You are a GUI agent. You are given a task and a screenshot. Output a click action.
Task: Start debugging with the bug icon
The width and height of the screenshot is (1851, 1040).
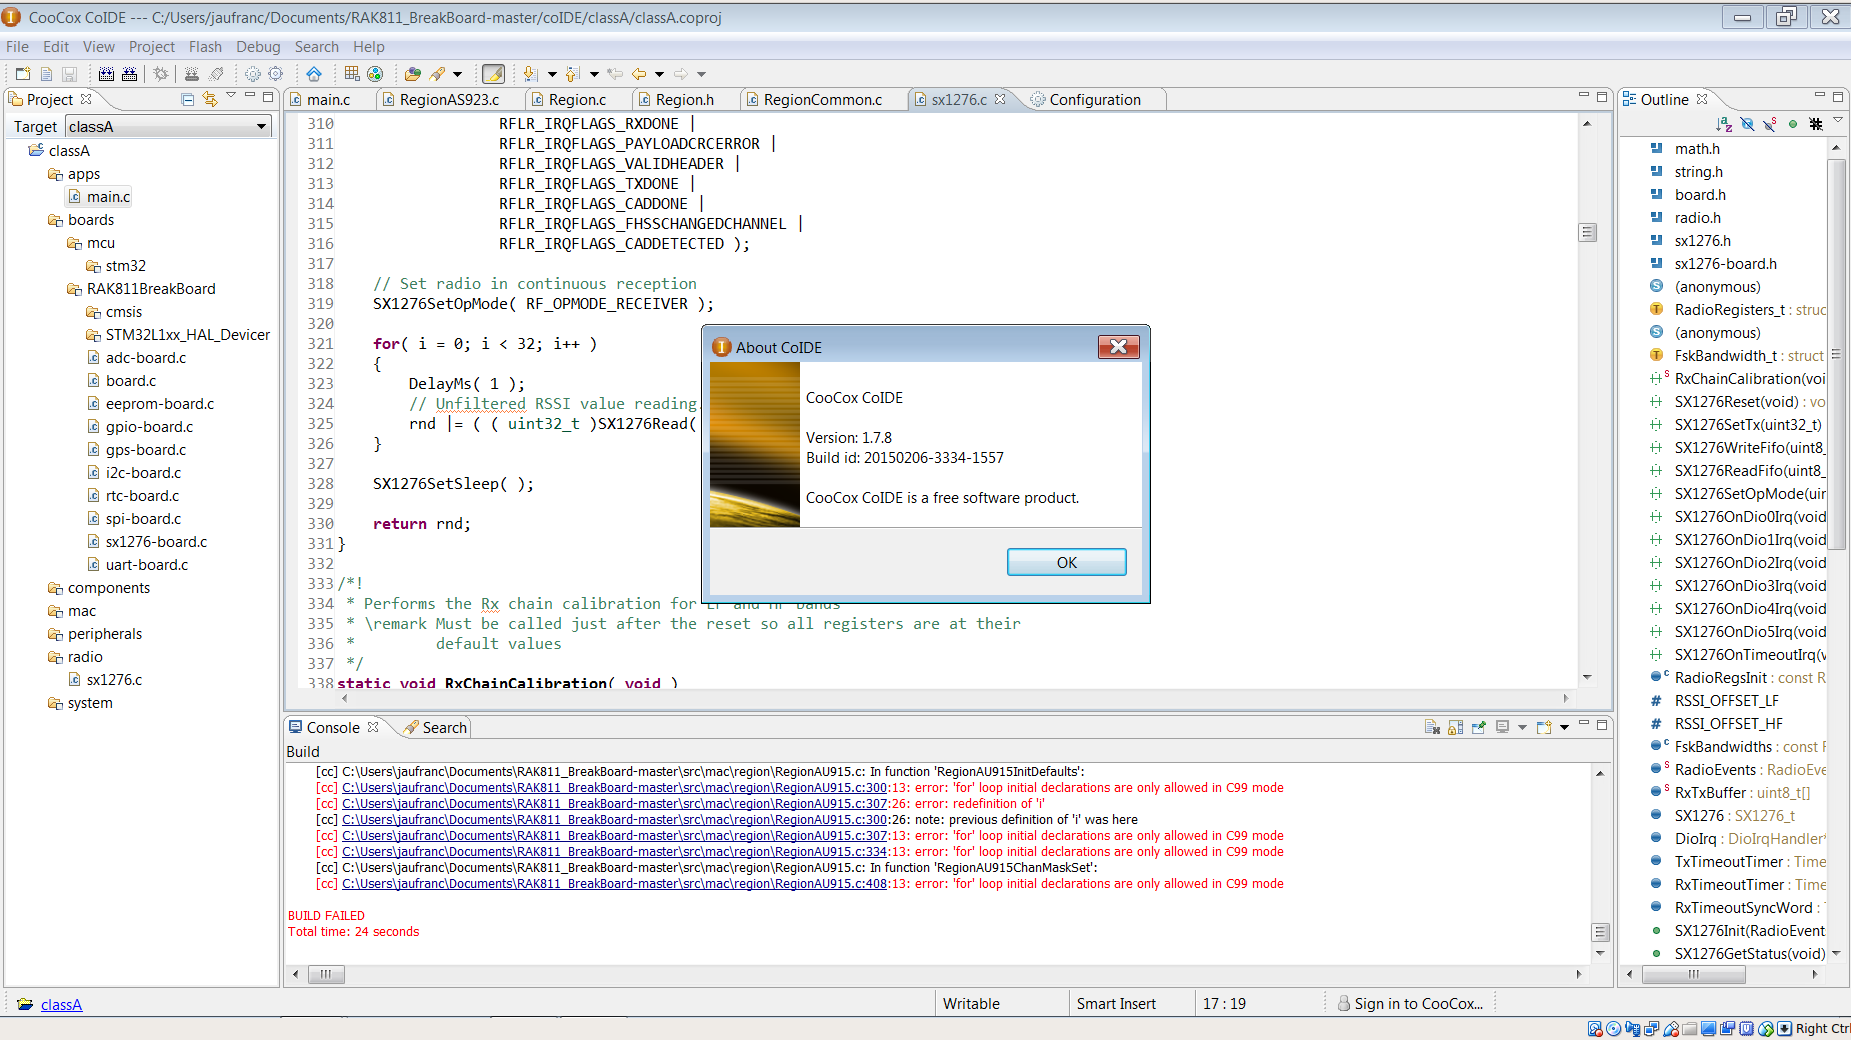pos(160,74)
